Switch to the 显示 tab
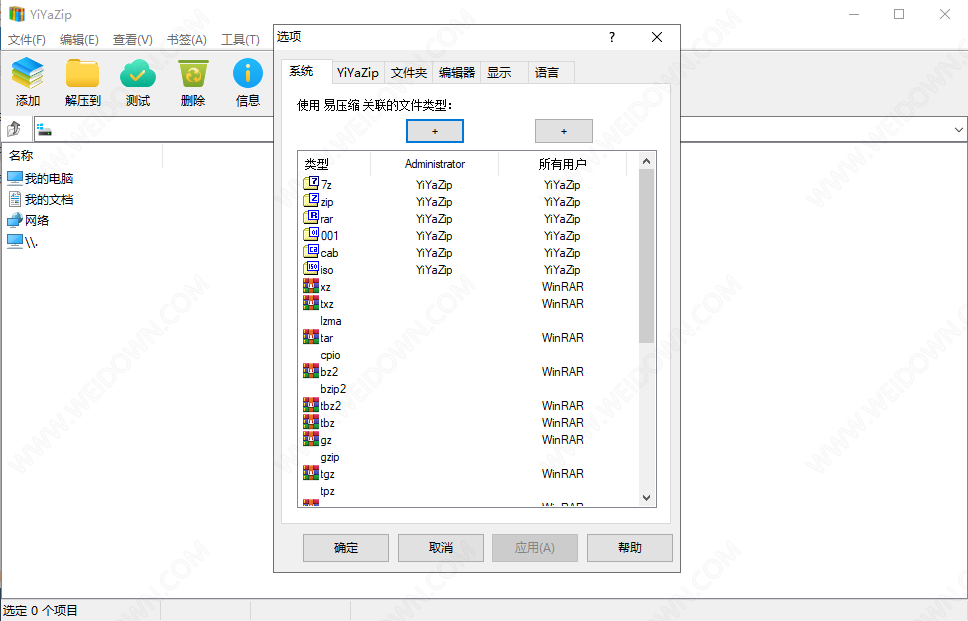 504,73
